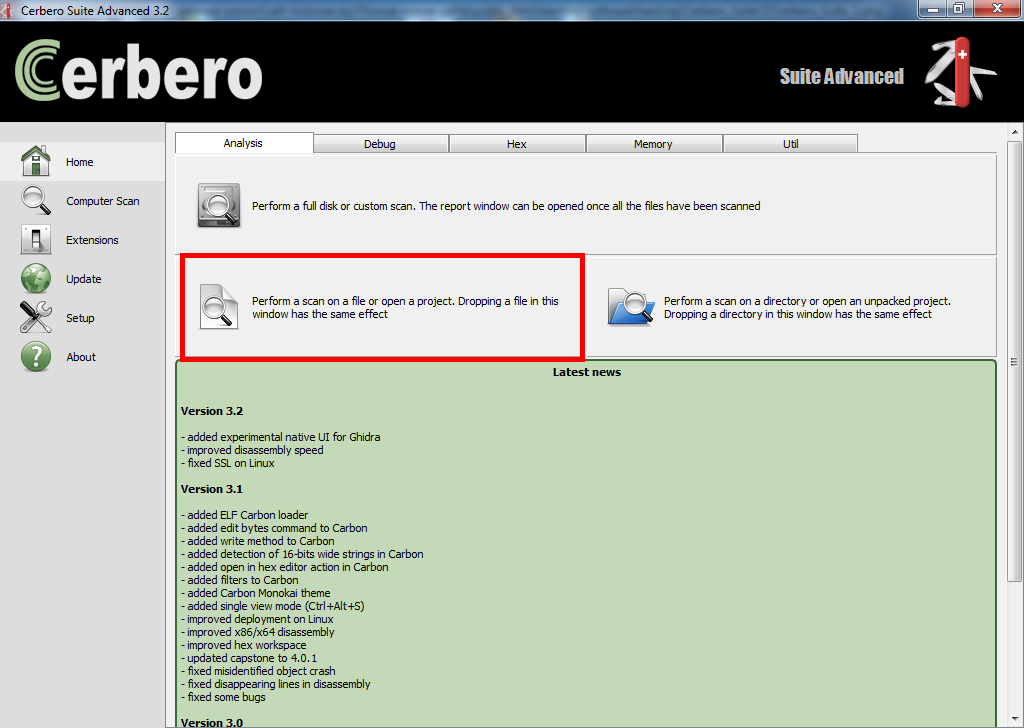The width and height of the screenshot is (1024, 728).
Task: Open Setup with the wrench icon
Action: point(36,318)
